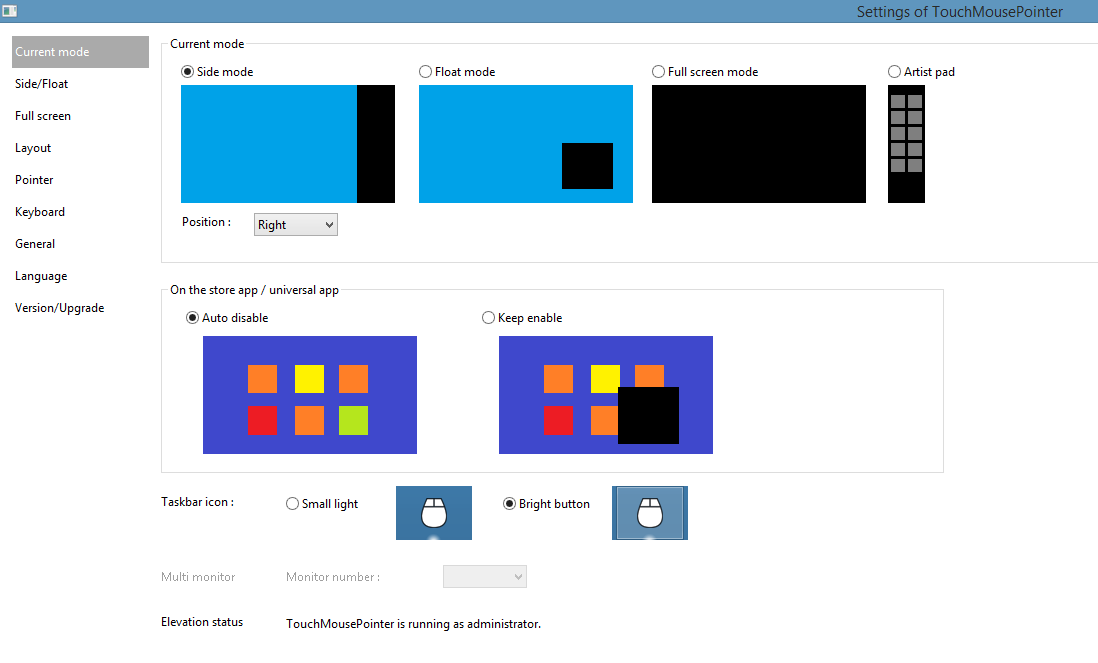Screen dimensions: 1098x663
Task: Click the Float mode preview image
Action: [x=526, y=144]
